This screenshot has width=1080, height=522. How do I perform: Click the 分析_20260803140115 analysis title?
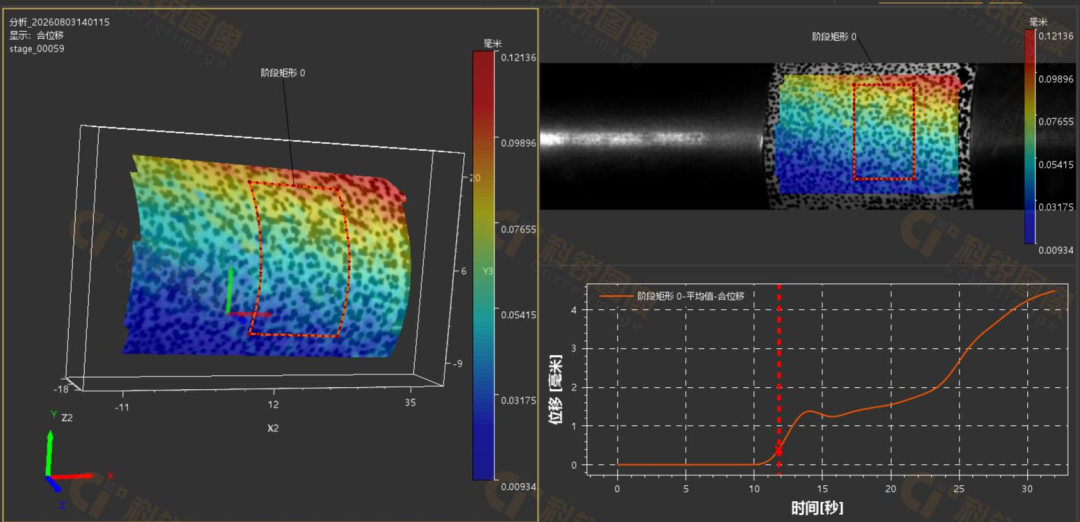(59, 22)
